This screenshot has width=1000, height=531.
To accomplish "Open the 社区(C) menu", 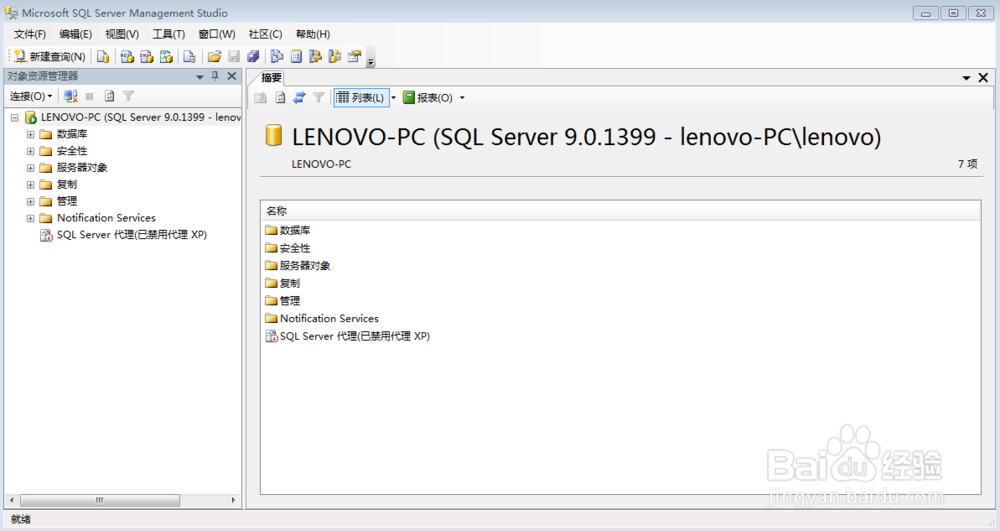I will pyautogui.click(x=265, y=34).
